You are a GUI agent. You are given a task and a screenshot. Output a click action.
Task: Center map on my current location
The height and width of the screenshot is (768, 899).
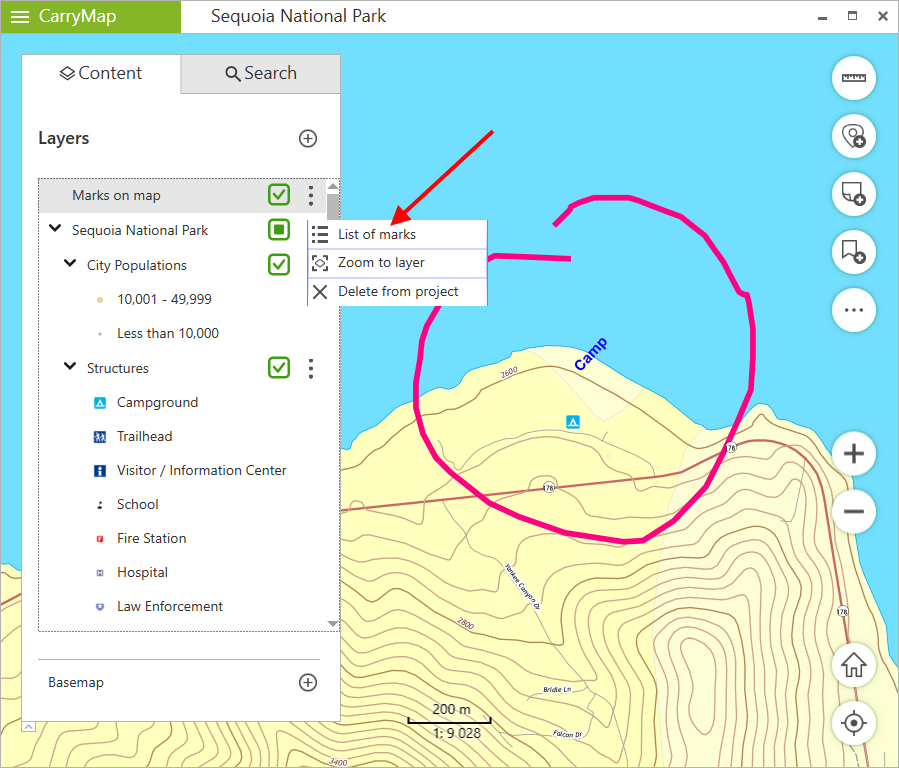point(853,722)
